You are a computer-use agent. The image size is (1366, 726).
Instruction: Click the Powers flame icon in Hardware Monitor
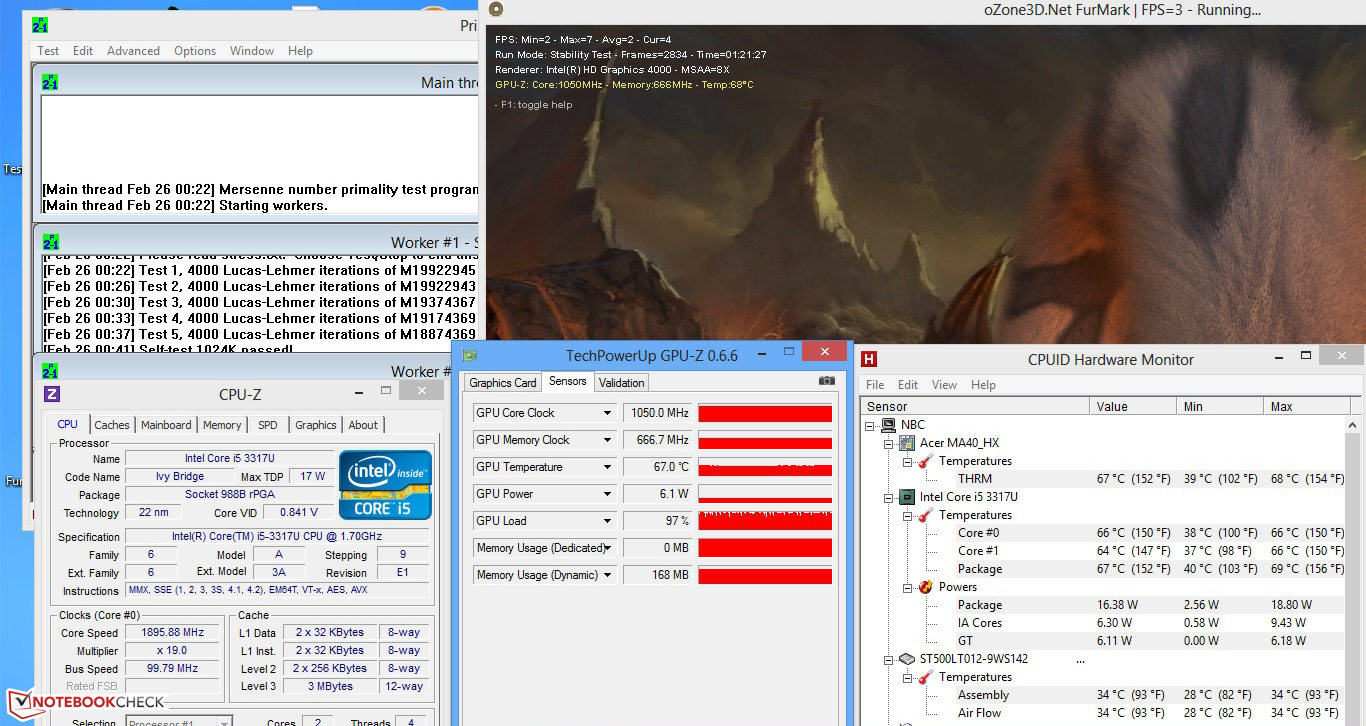pos(926,587)
